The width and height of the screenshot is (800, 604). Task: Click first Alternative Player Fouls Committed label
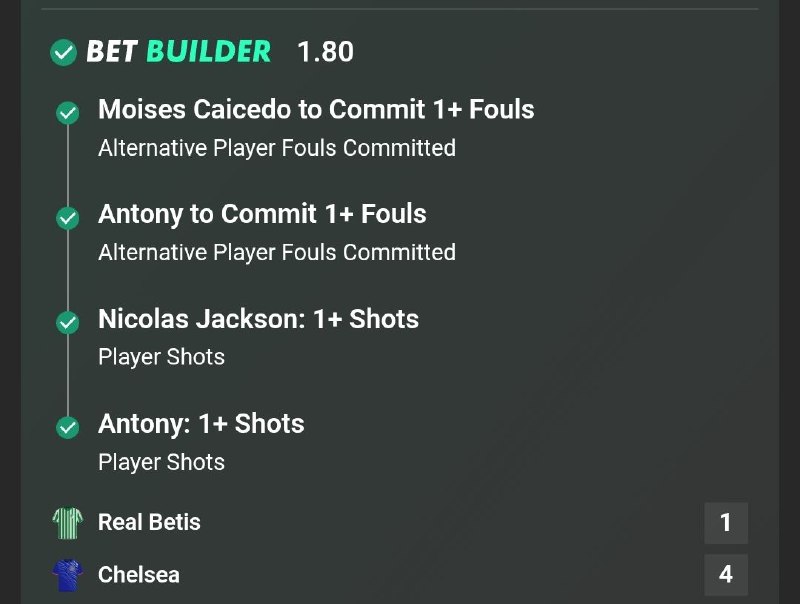pyautogui.click(x=277, y=148)
